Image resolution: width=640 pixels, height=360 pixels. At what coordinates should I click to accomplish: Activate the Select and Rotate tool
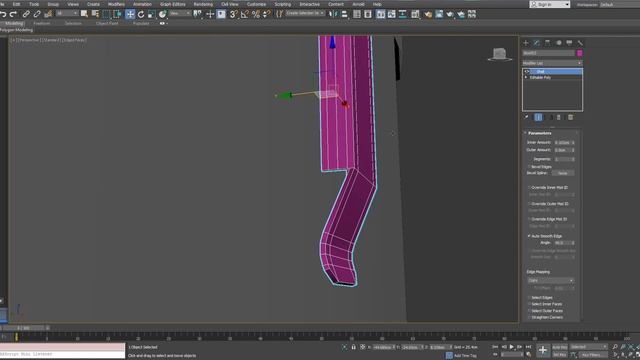coord(141,14)
